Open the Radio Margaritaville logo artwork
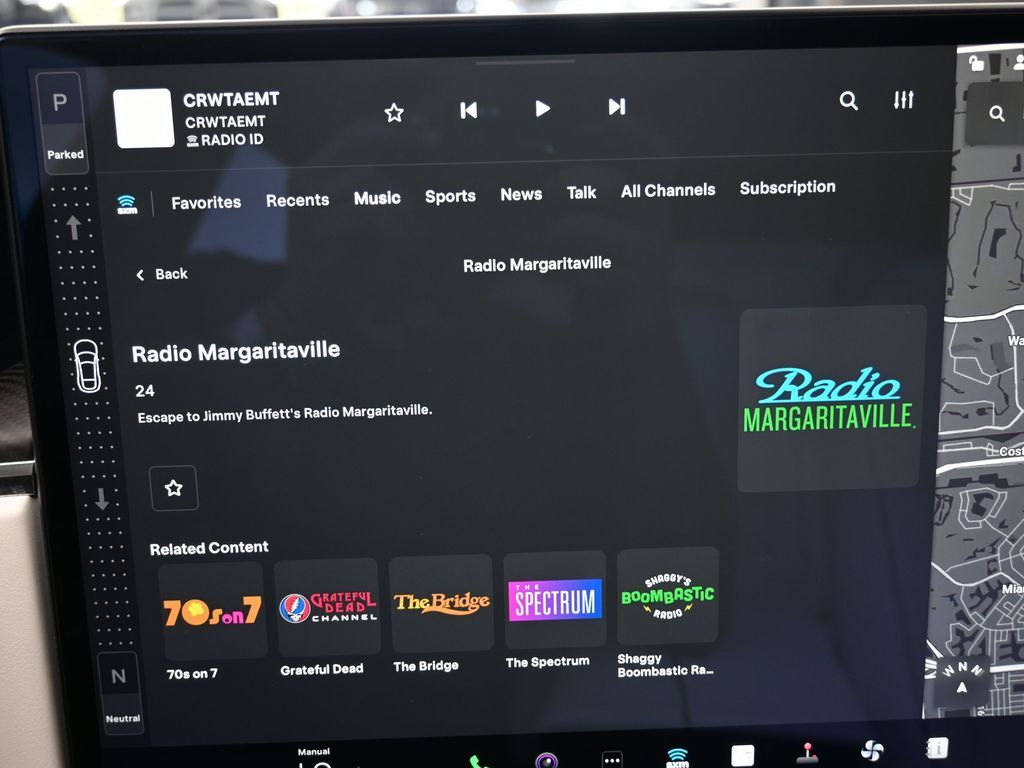The width and height of the screenshot is (1024, 768). click(x=831, y=398)
